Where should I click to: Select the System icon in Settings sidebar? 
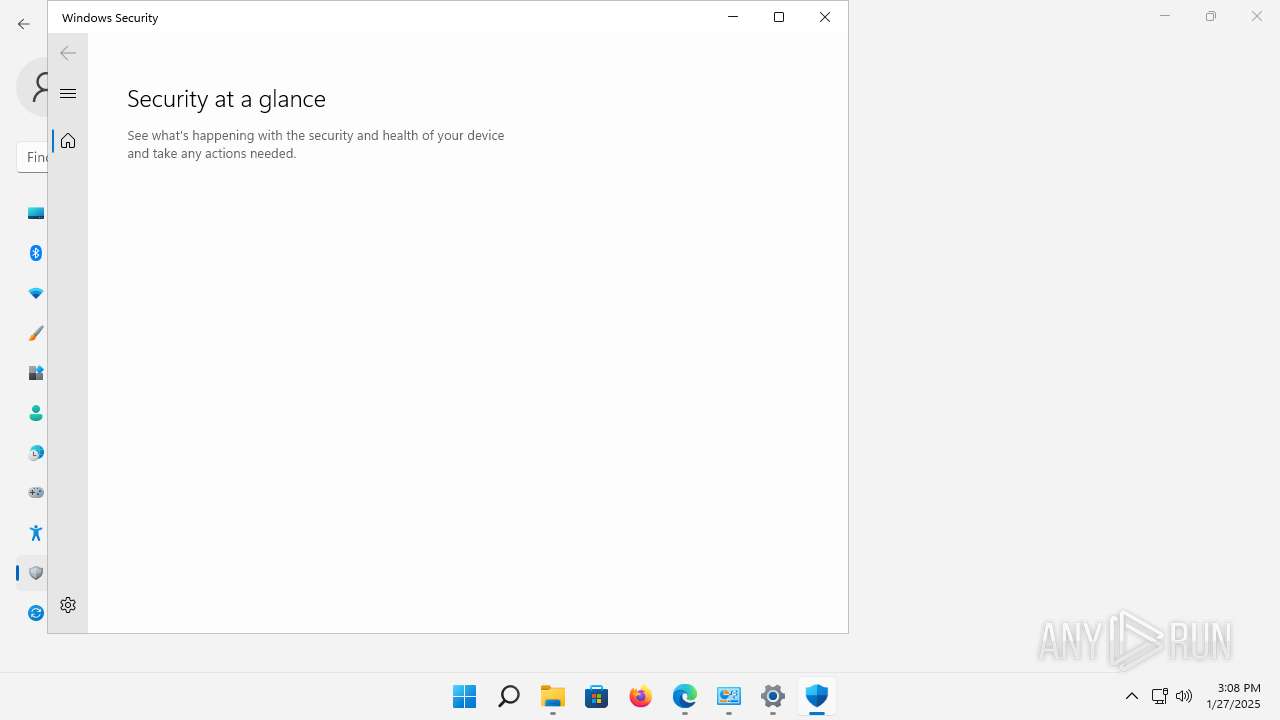pos(36,213)
